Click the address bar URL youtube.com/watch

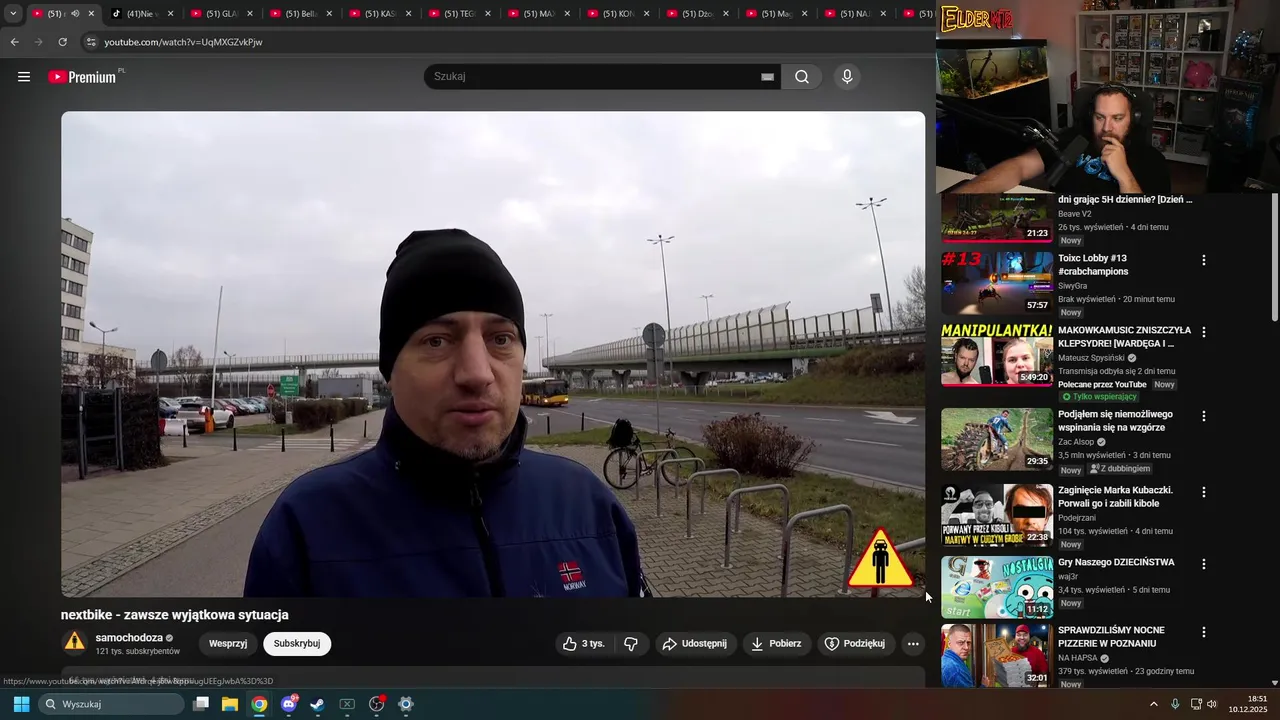(x=183, y=42)
